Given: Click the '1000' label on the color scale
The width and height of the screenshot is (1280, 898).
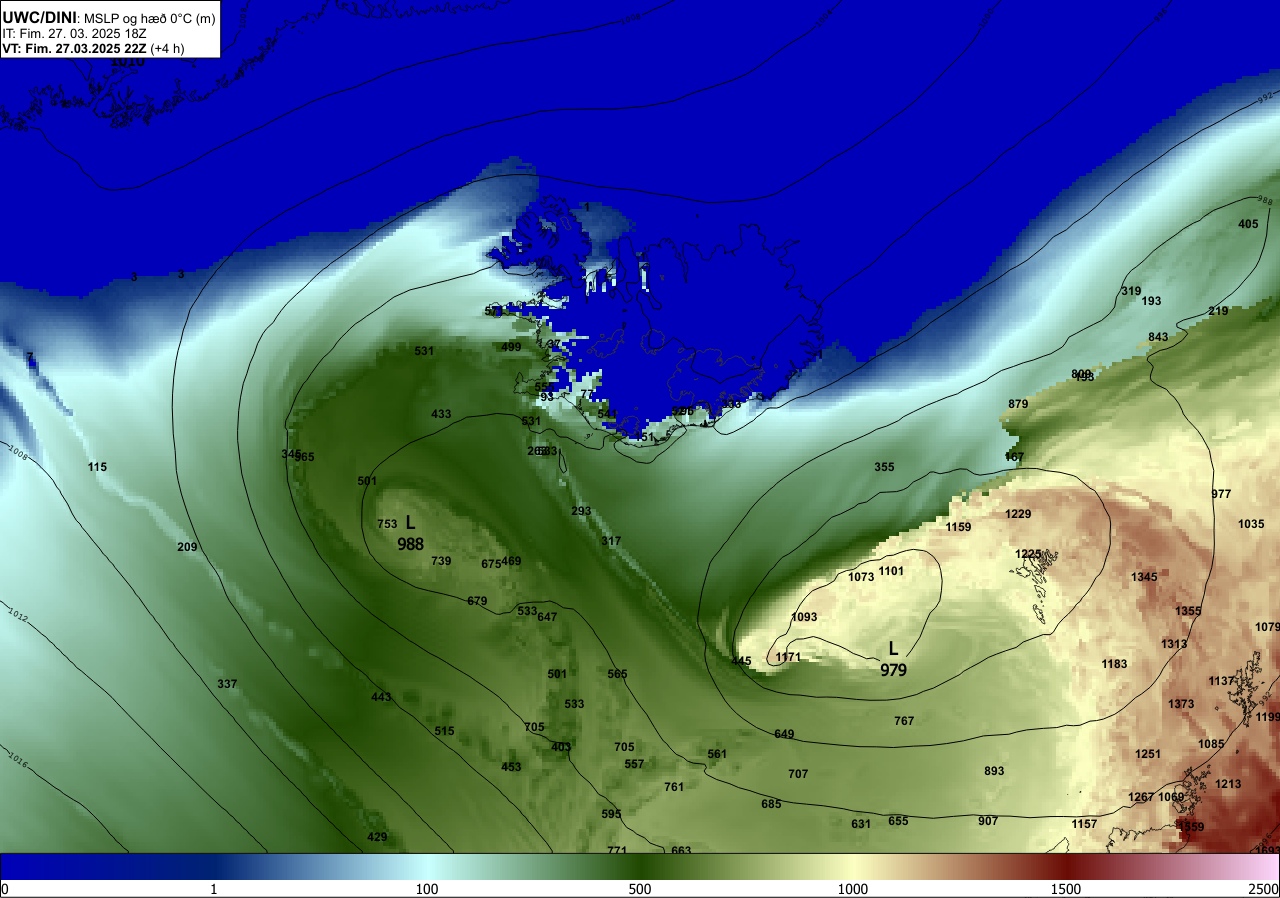Looking at the screenshot, I should (x=853, y=889).
